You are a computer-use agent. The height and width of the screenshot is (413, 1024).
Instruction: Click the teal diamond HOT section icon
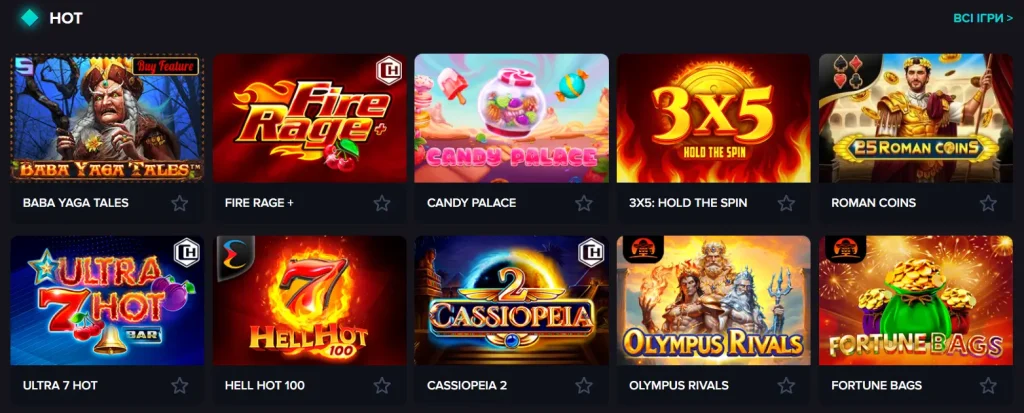point(29,18)
